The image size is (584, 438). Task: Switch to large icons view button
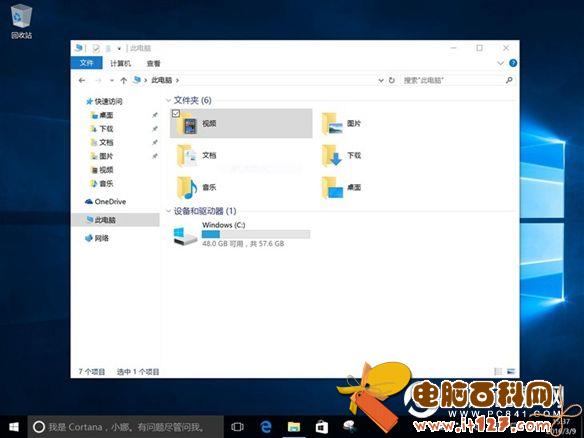[x=511, y=371]
